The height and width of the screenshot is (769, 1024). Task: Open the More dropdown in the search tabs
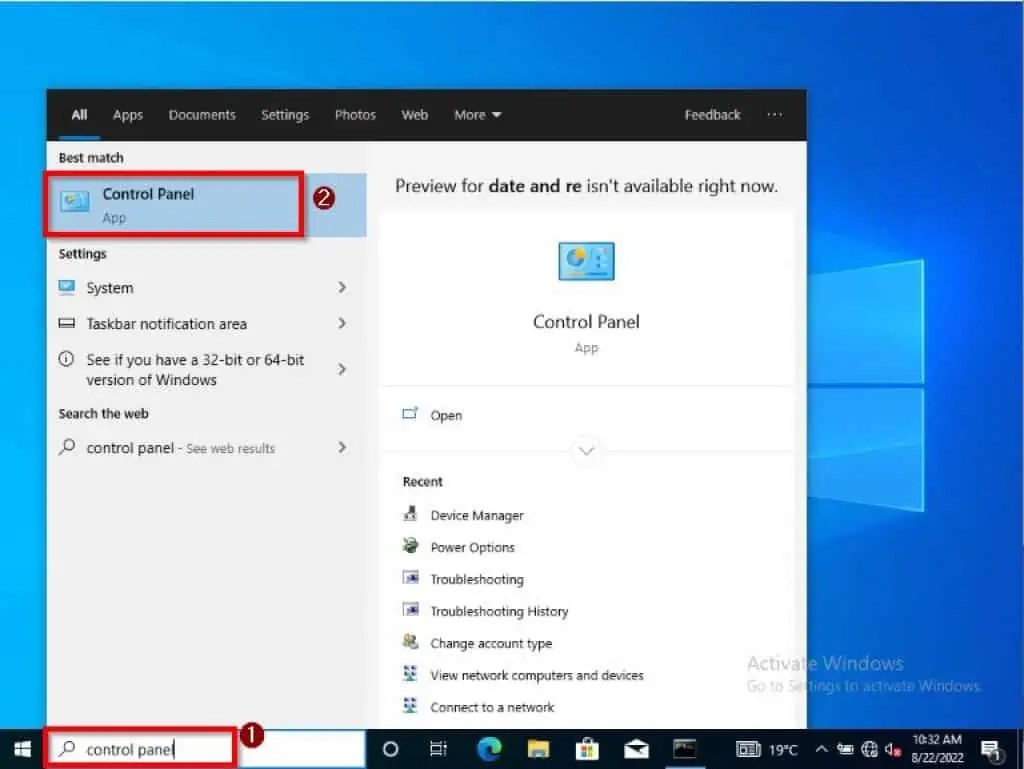click(477, 115)
